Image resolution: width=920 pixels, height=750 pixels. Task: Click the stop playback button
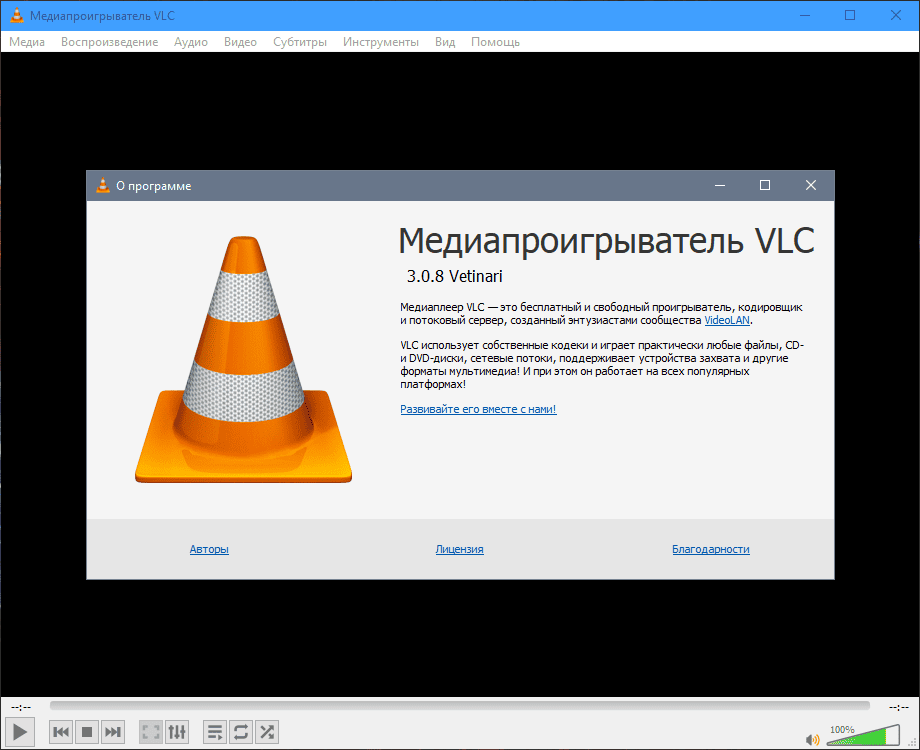pyautogui.click(x=87, y=732)
